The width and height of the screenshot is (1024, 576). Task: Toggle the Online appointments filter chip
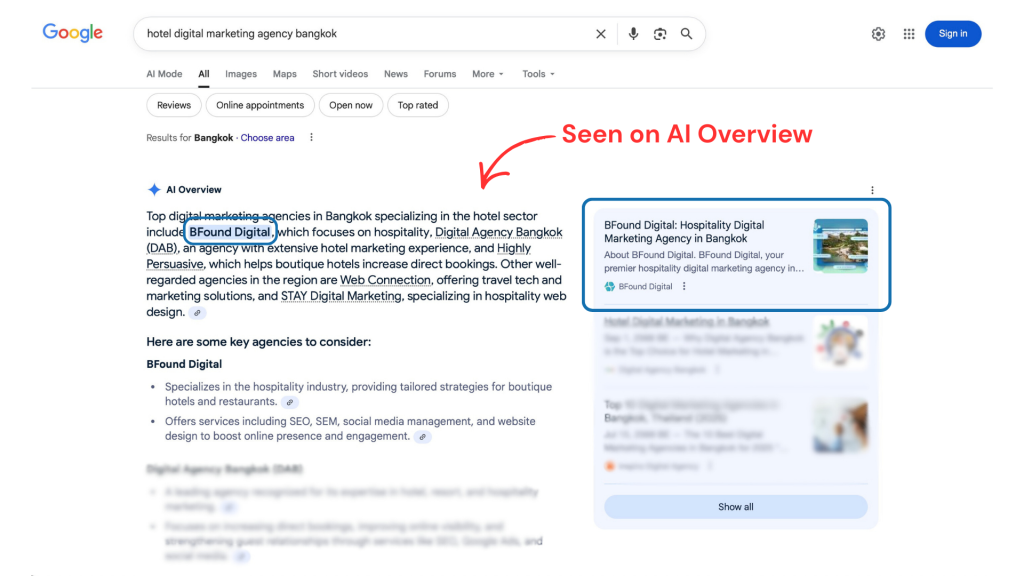(260, 105)
